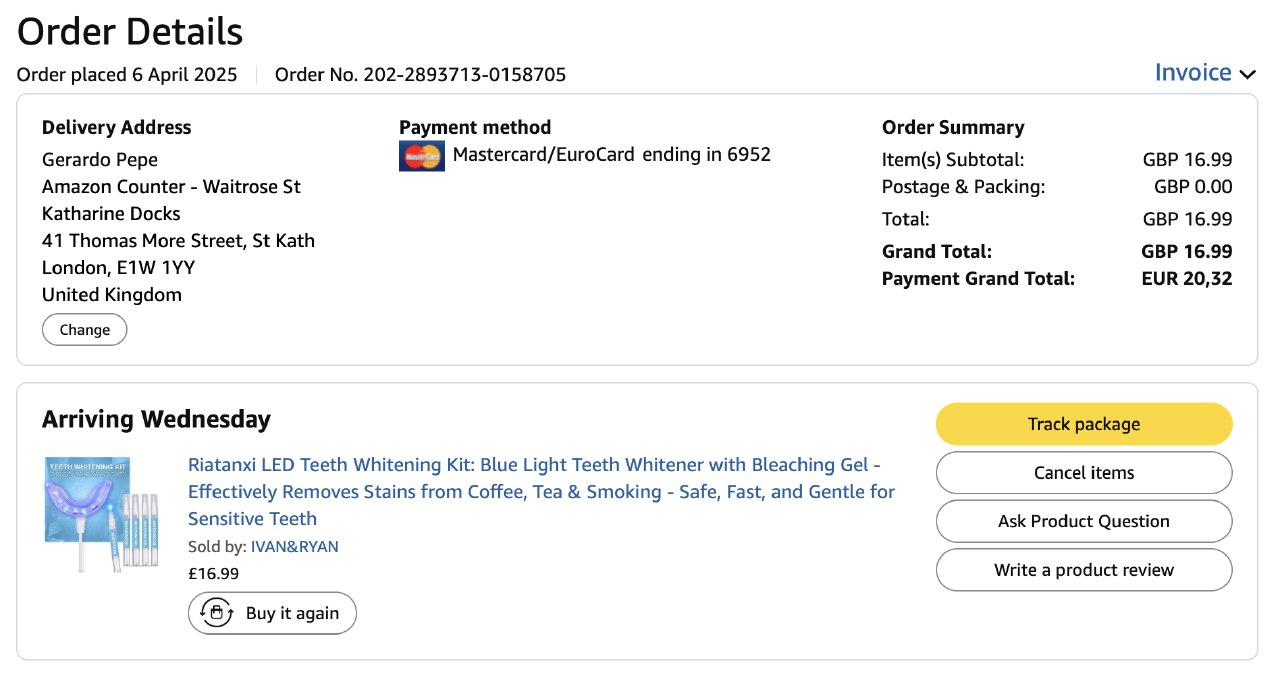Select the Cancel items button
This screenshot has height=686, width=1280.
pyautogui.click(x=1083, y=473)
